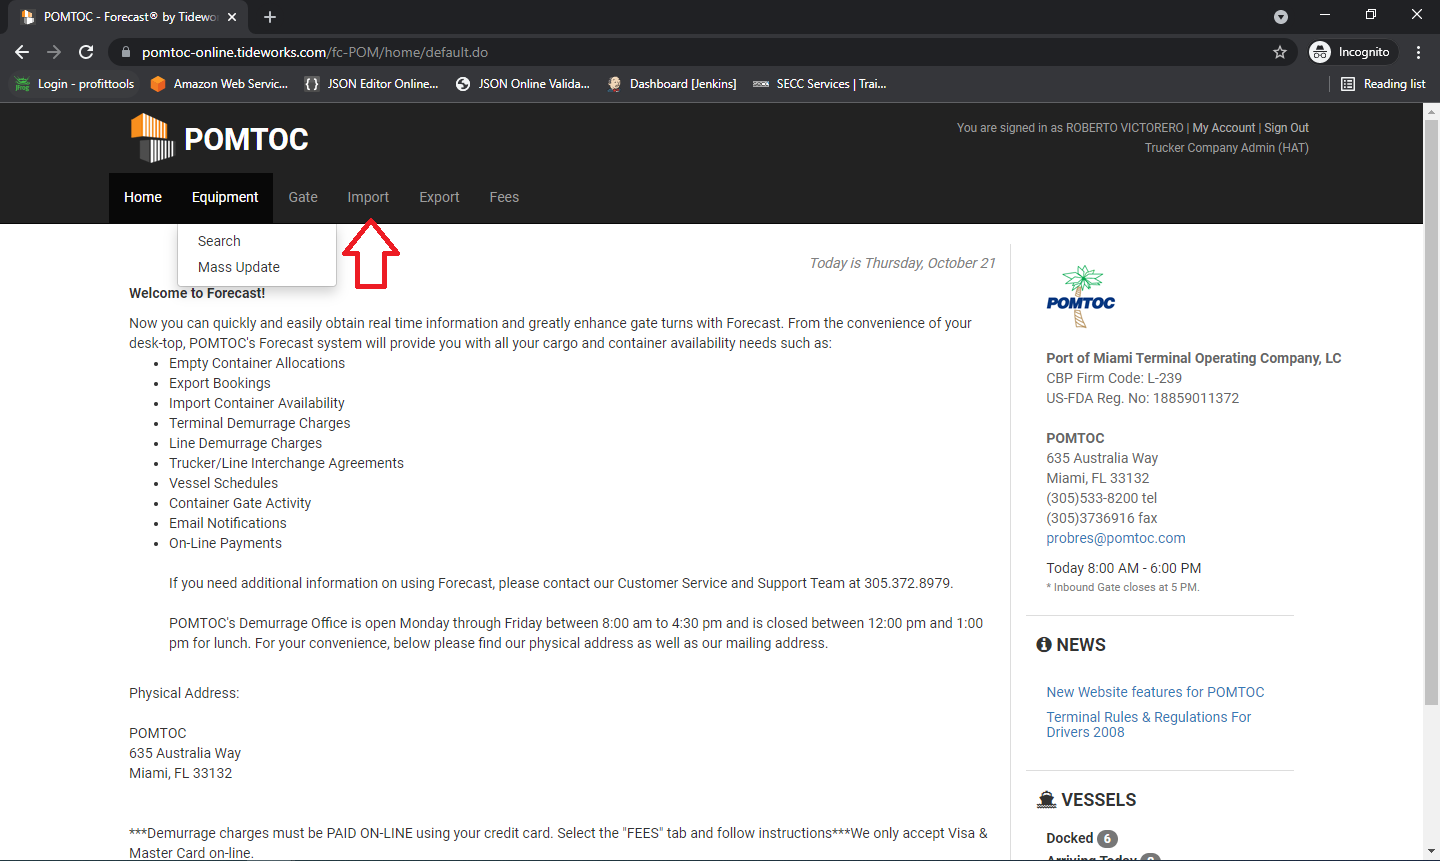The width and height of the screenshot is (1440, 861).
Task: Open the Import menu
Action: click(x=368, y=197)
